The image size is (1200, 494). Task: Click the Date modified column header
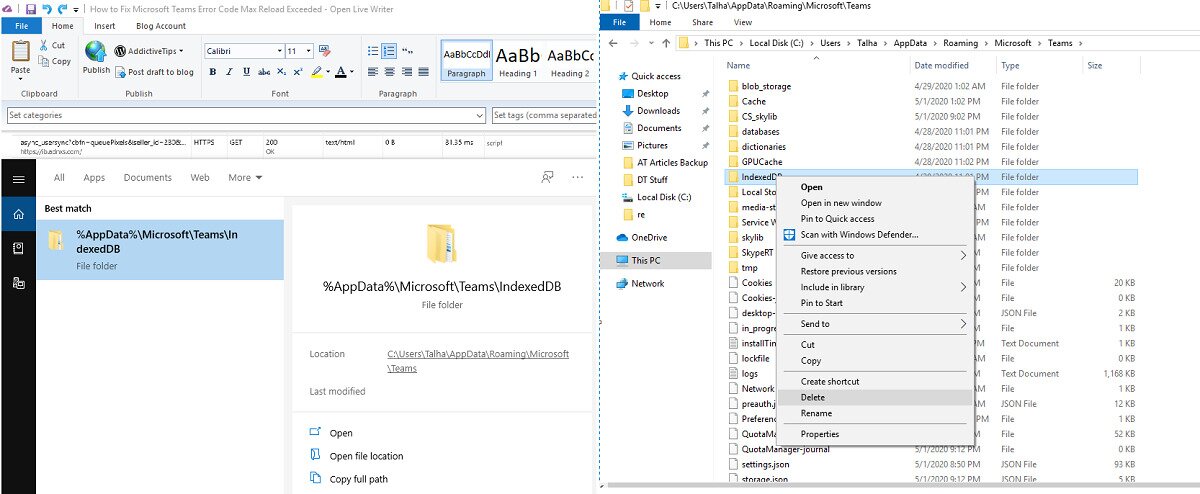coord(941,65)
